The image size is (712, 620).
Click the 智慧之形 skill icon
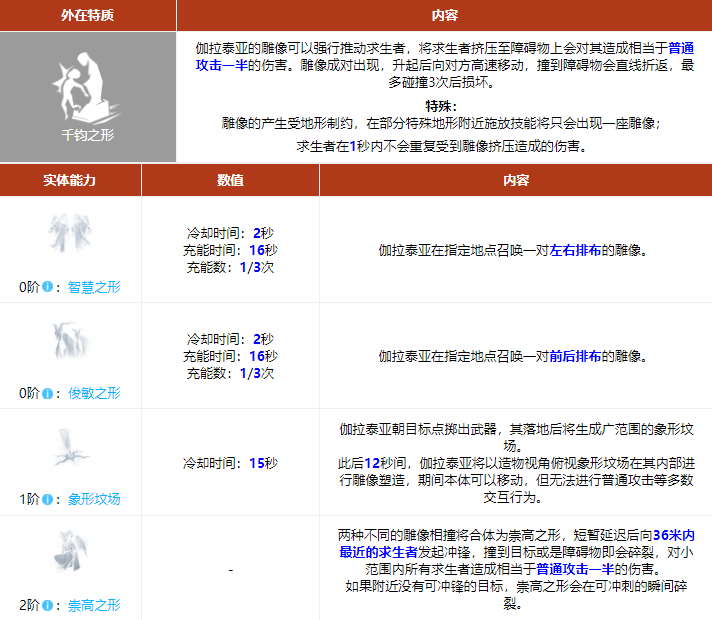pyautogui.click(x=70, y=233)
